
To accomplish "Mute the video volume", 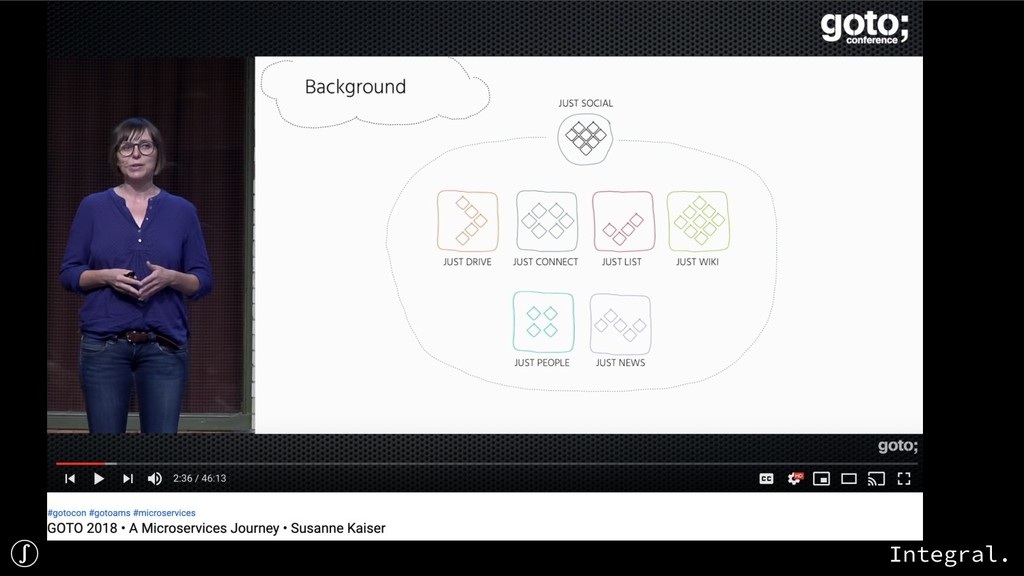I will [x=155, y=479].
